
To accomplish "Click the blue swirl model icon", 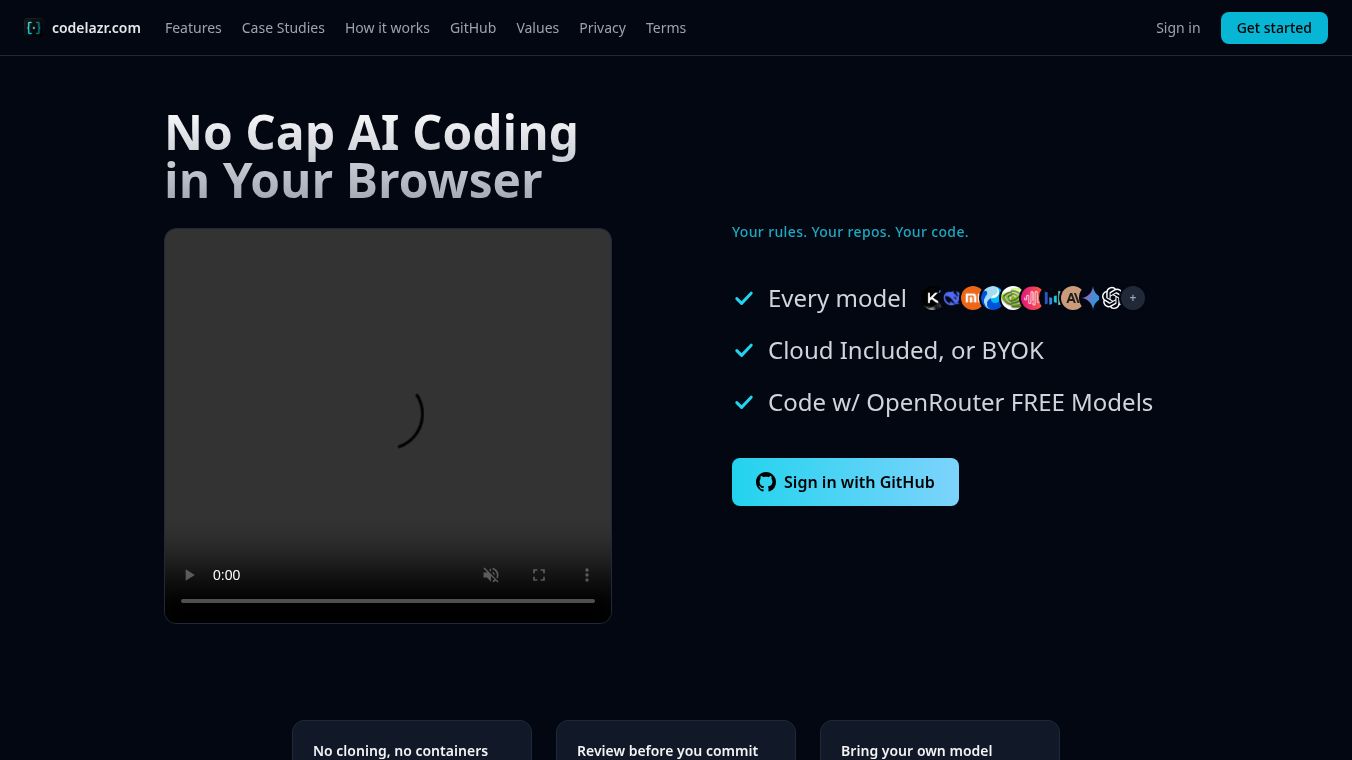I will (x=992, y=298).
